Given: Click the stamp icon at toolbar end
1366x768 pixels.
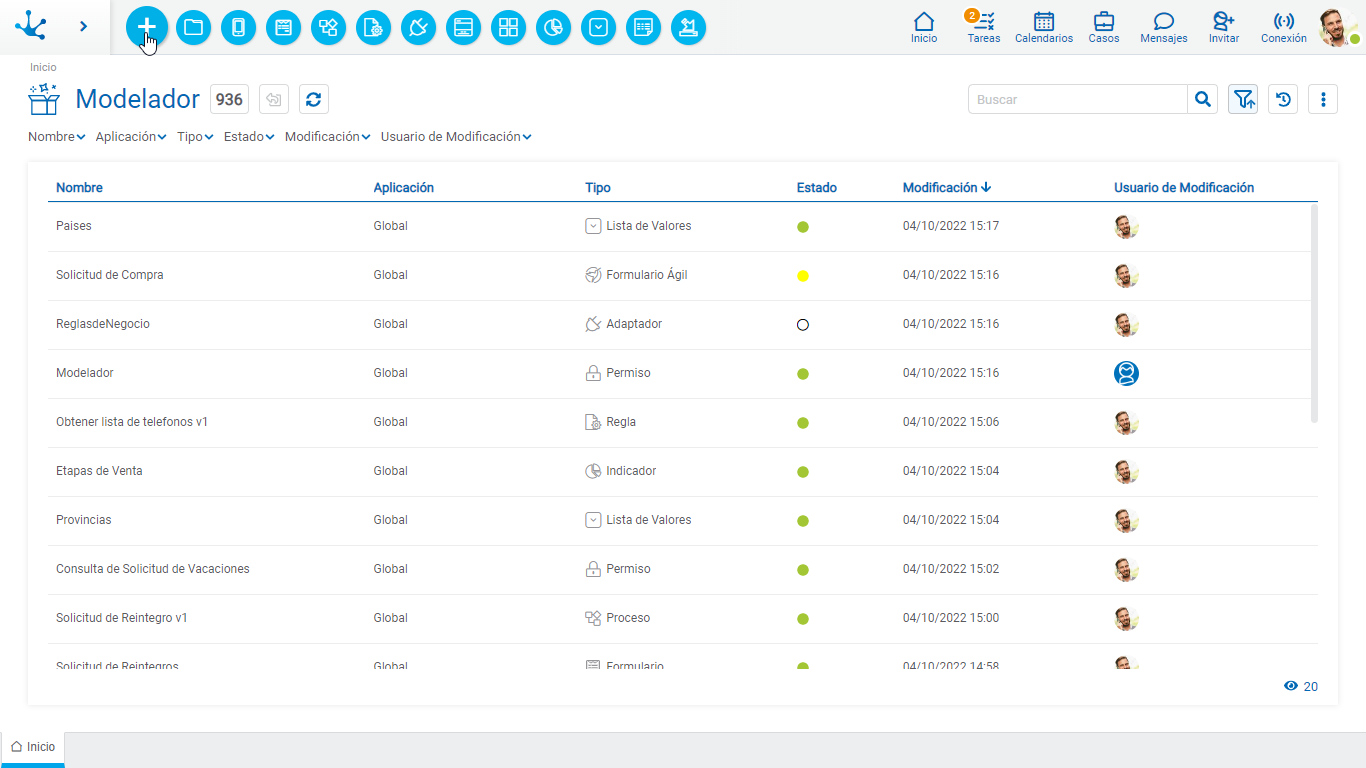Looking at the screenshot, I should pyautogui.click(x=688, y=27).
